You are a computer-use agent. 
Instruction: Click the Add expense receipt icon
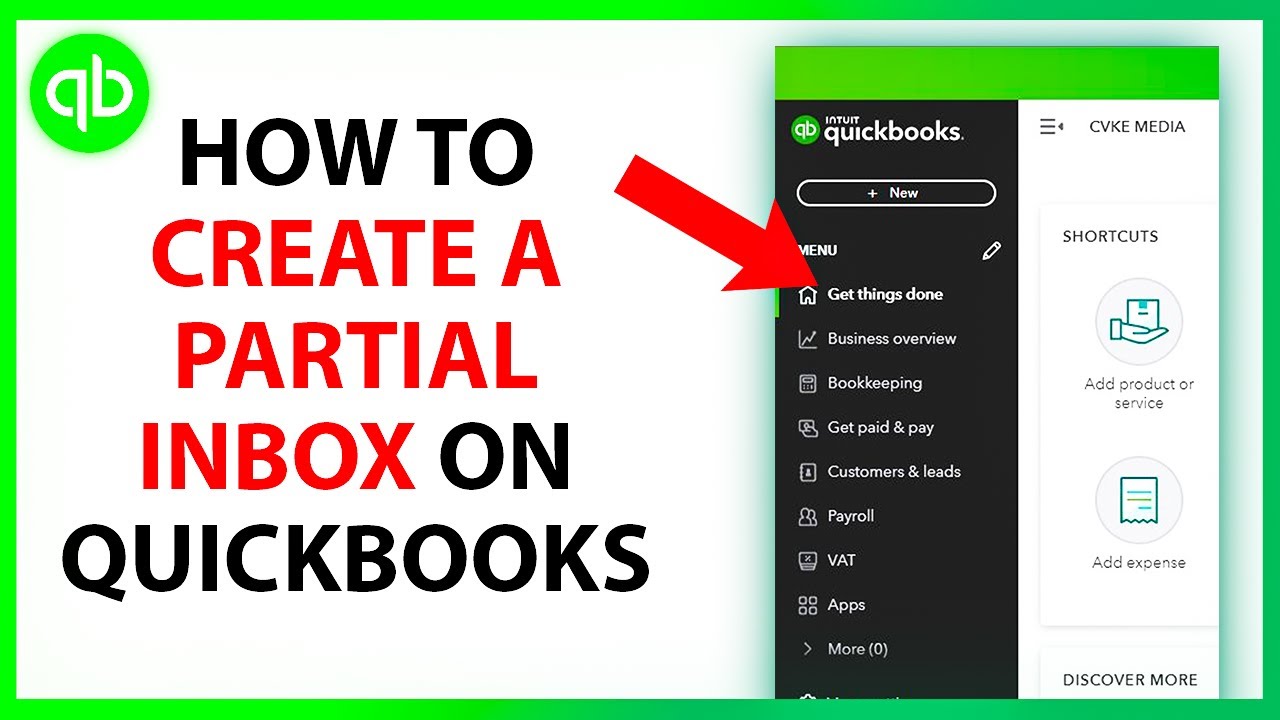[1139, 500]
